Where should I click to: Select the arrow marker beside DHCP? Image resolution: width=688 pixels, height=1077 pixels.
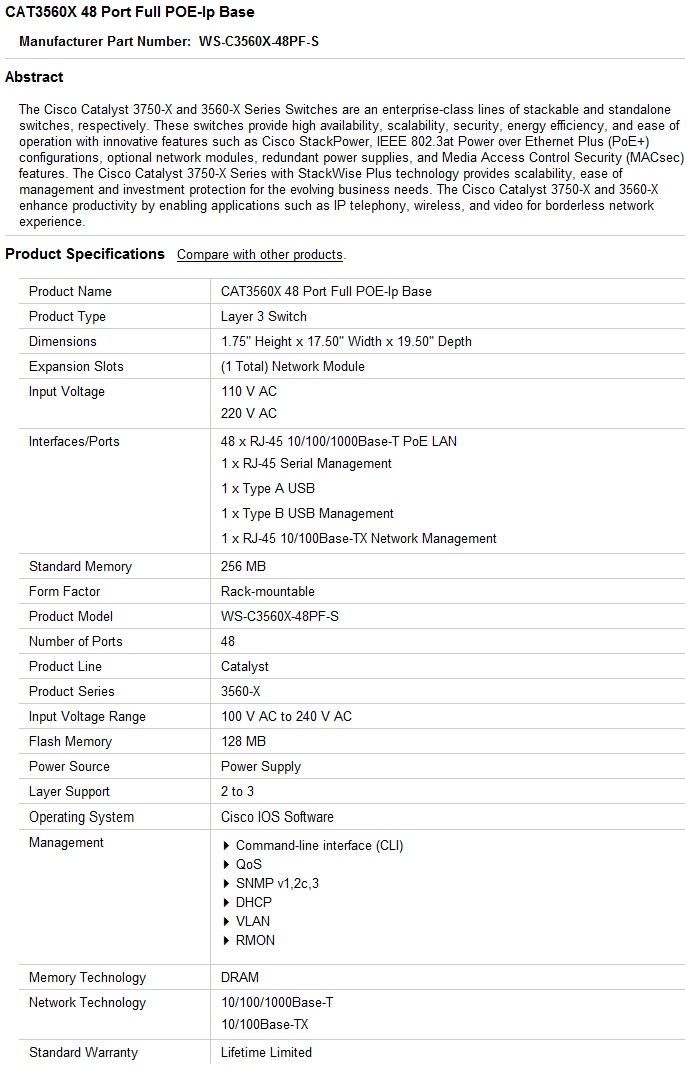coord(227,903)
